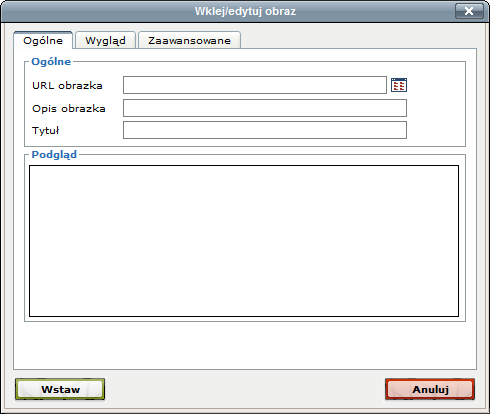Click the Tytuł field label
The image size is (490, 414).
click(45, 130)
